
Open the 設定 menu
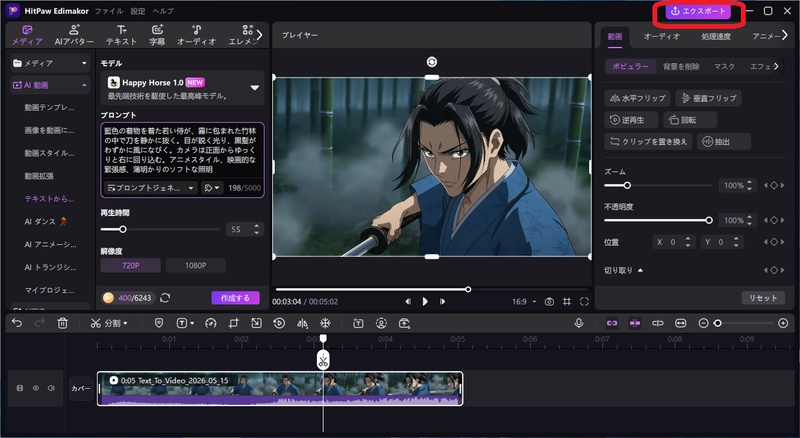[x=138, y=11]
